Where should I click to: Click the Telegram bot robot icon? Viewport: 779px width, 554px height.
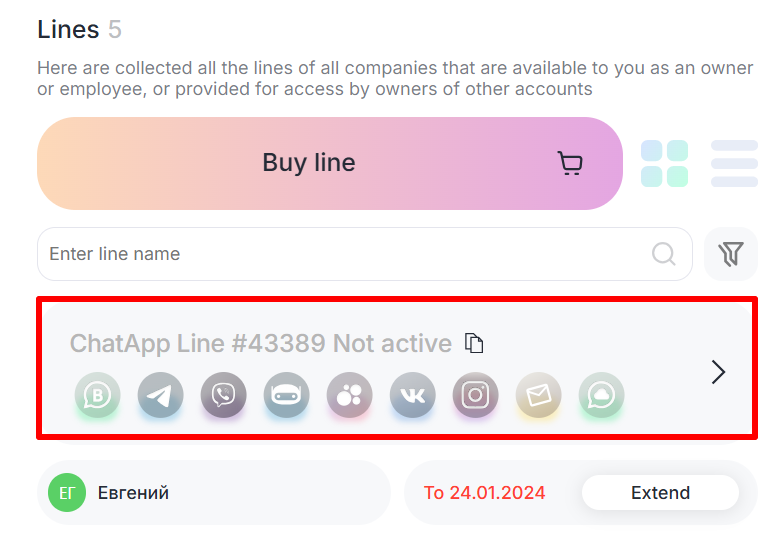tap(287, 395)
